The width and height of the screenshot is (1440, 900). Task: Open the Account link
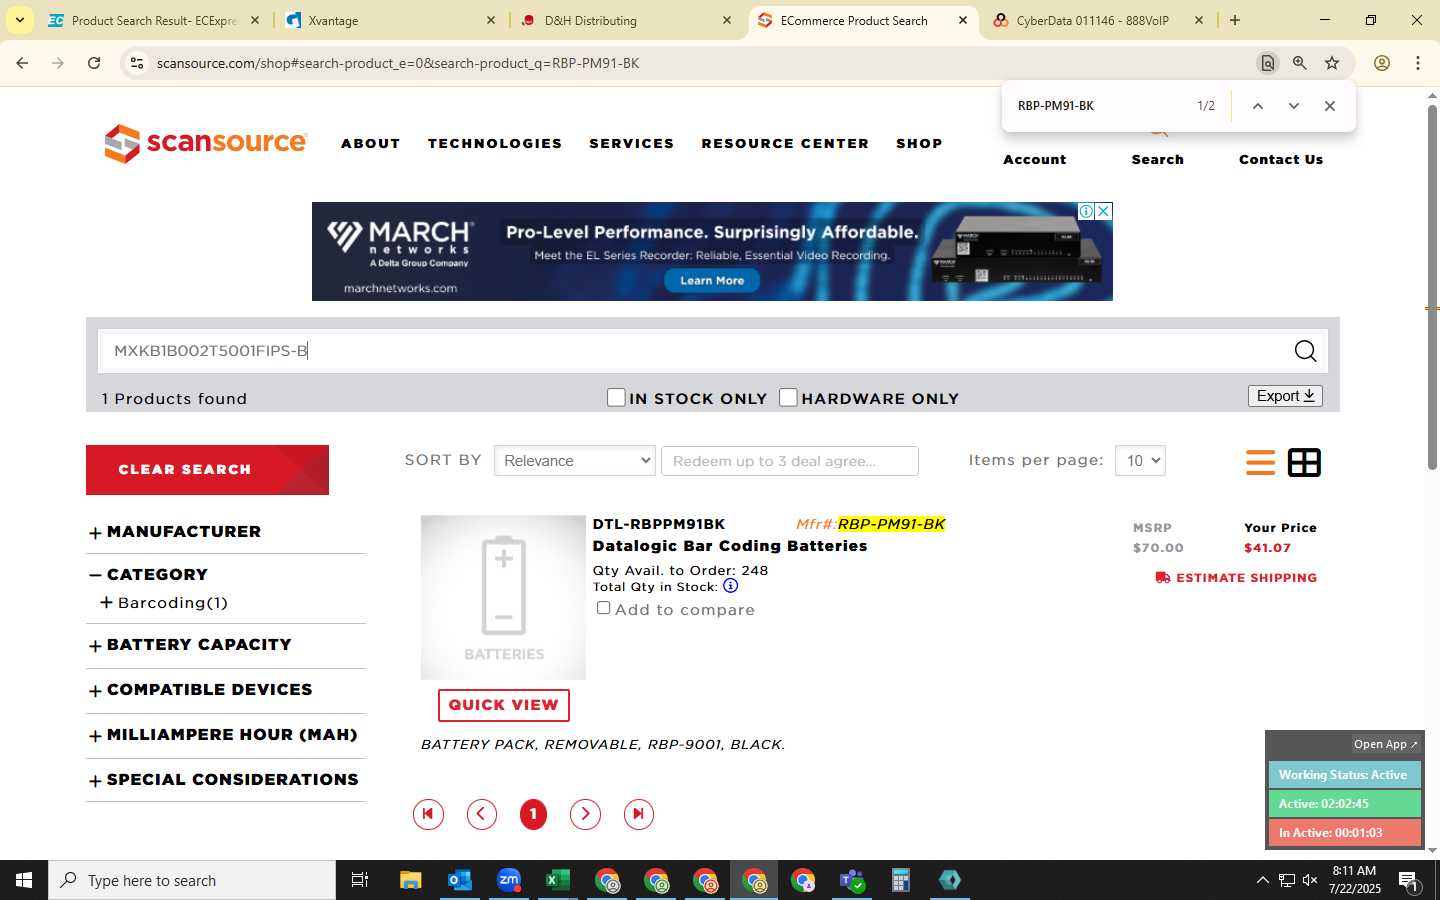[x=1035, y=159]
